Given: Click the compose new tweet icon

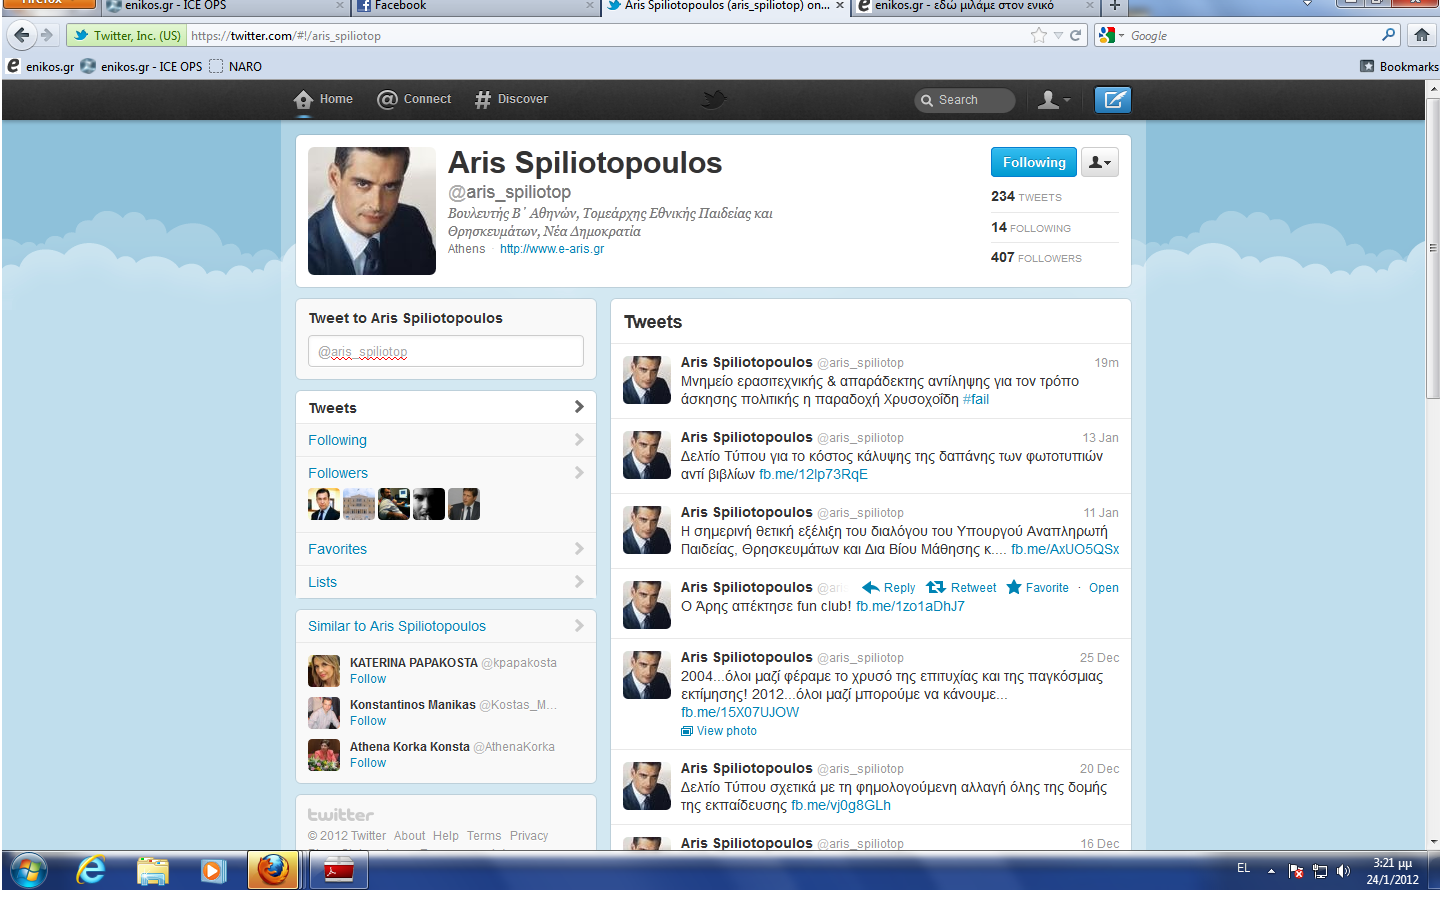Looking at the screenshot, I should click(1112, 100).
